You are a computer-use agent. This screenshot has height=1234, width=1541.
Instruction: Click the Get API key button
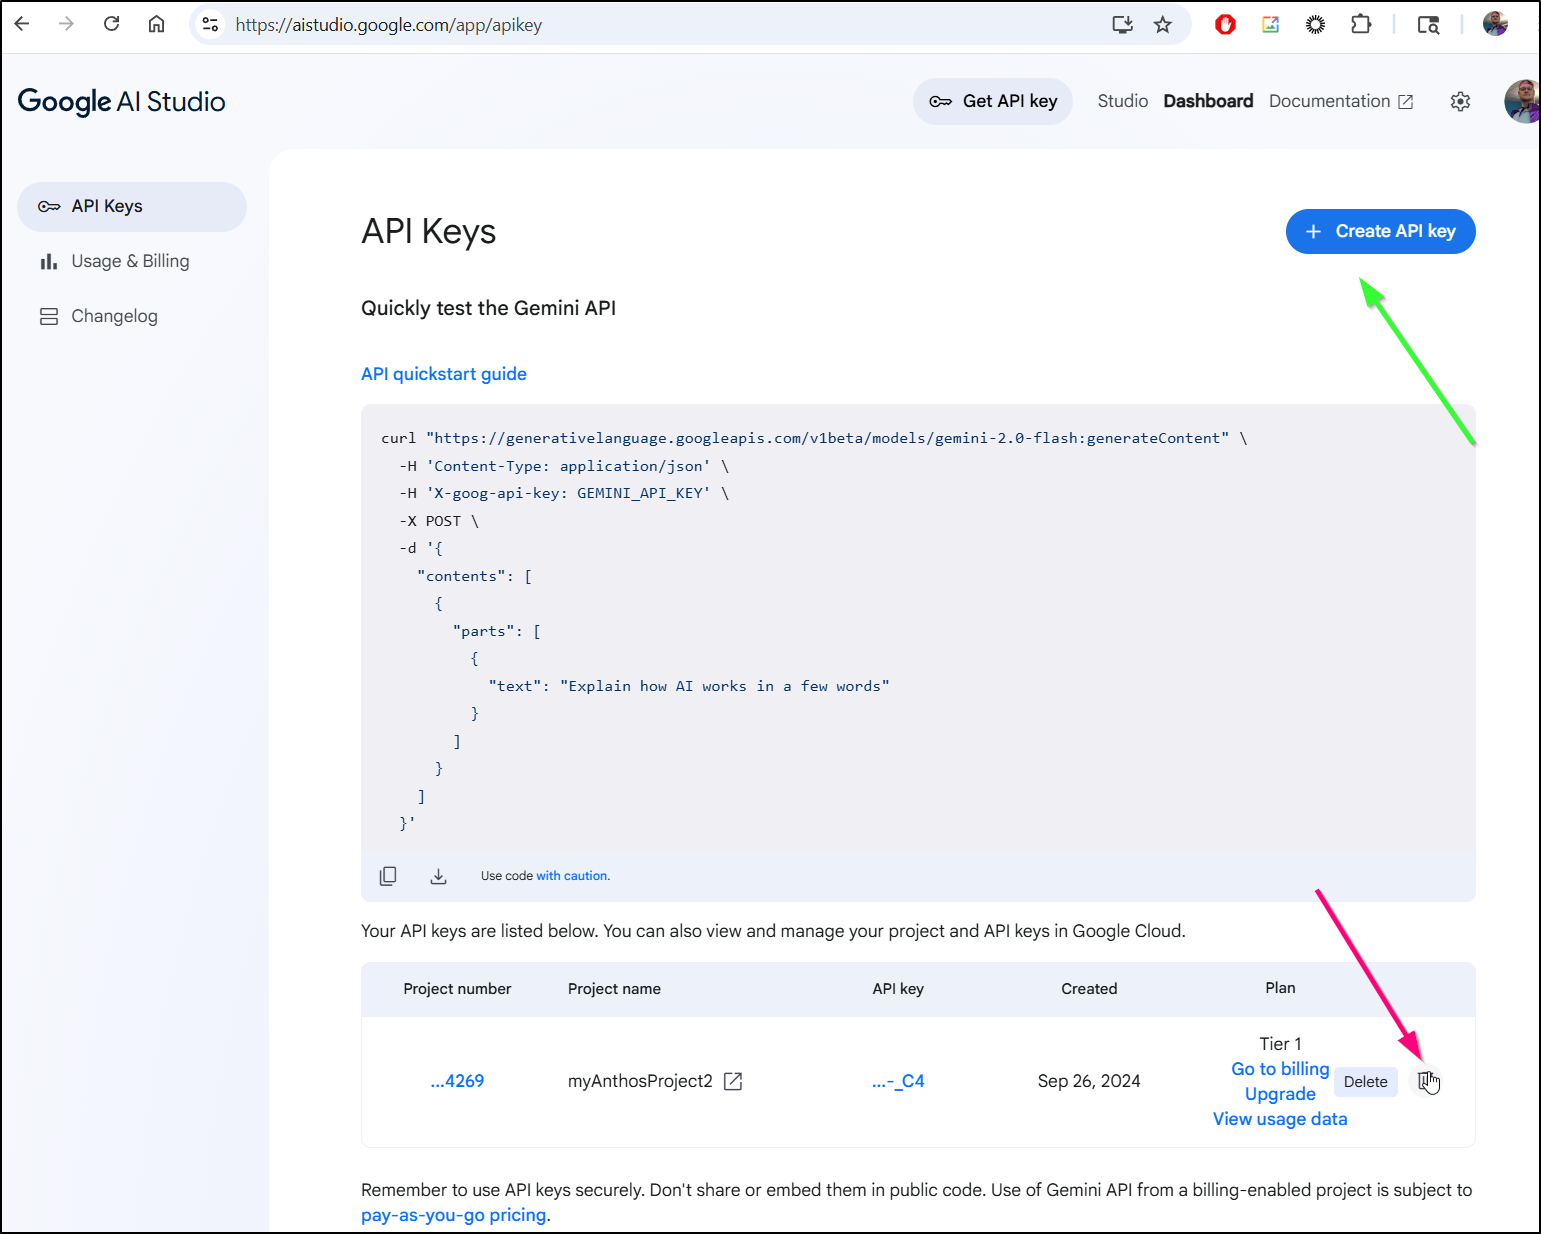992,101
